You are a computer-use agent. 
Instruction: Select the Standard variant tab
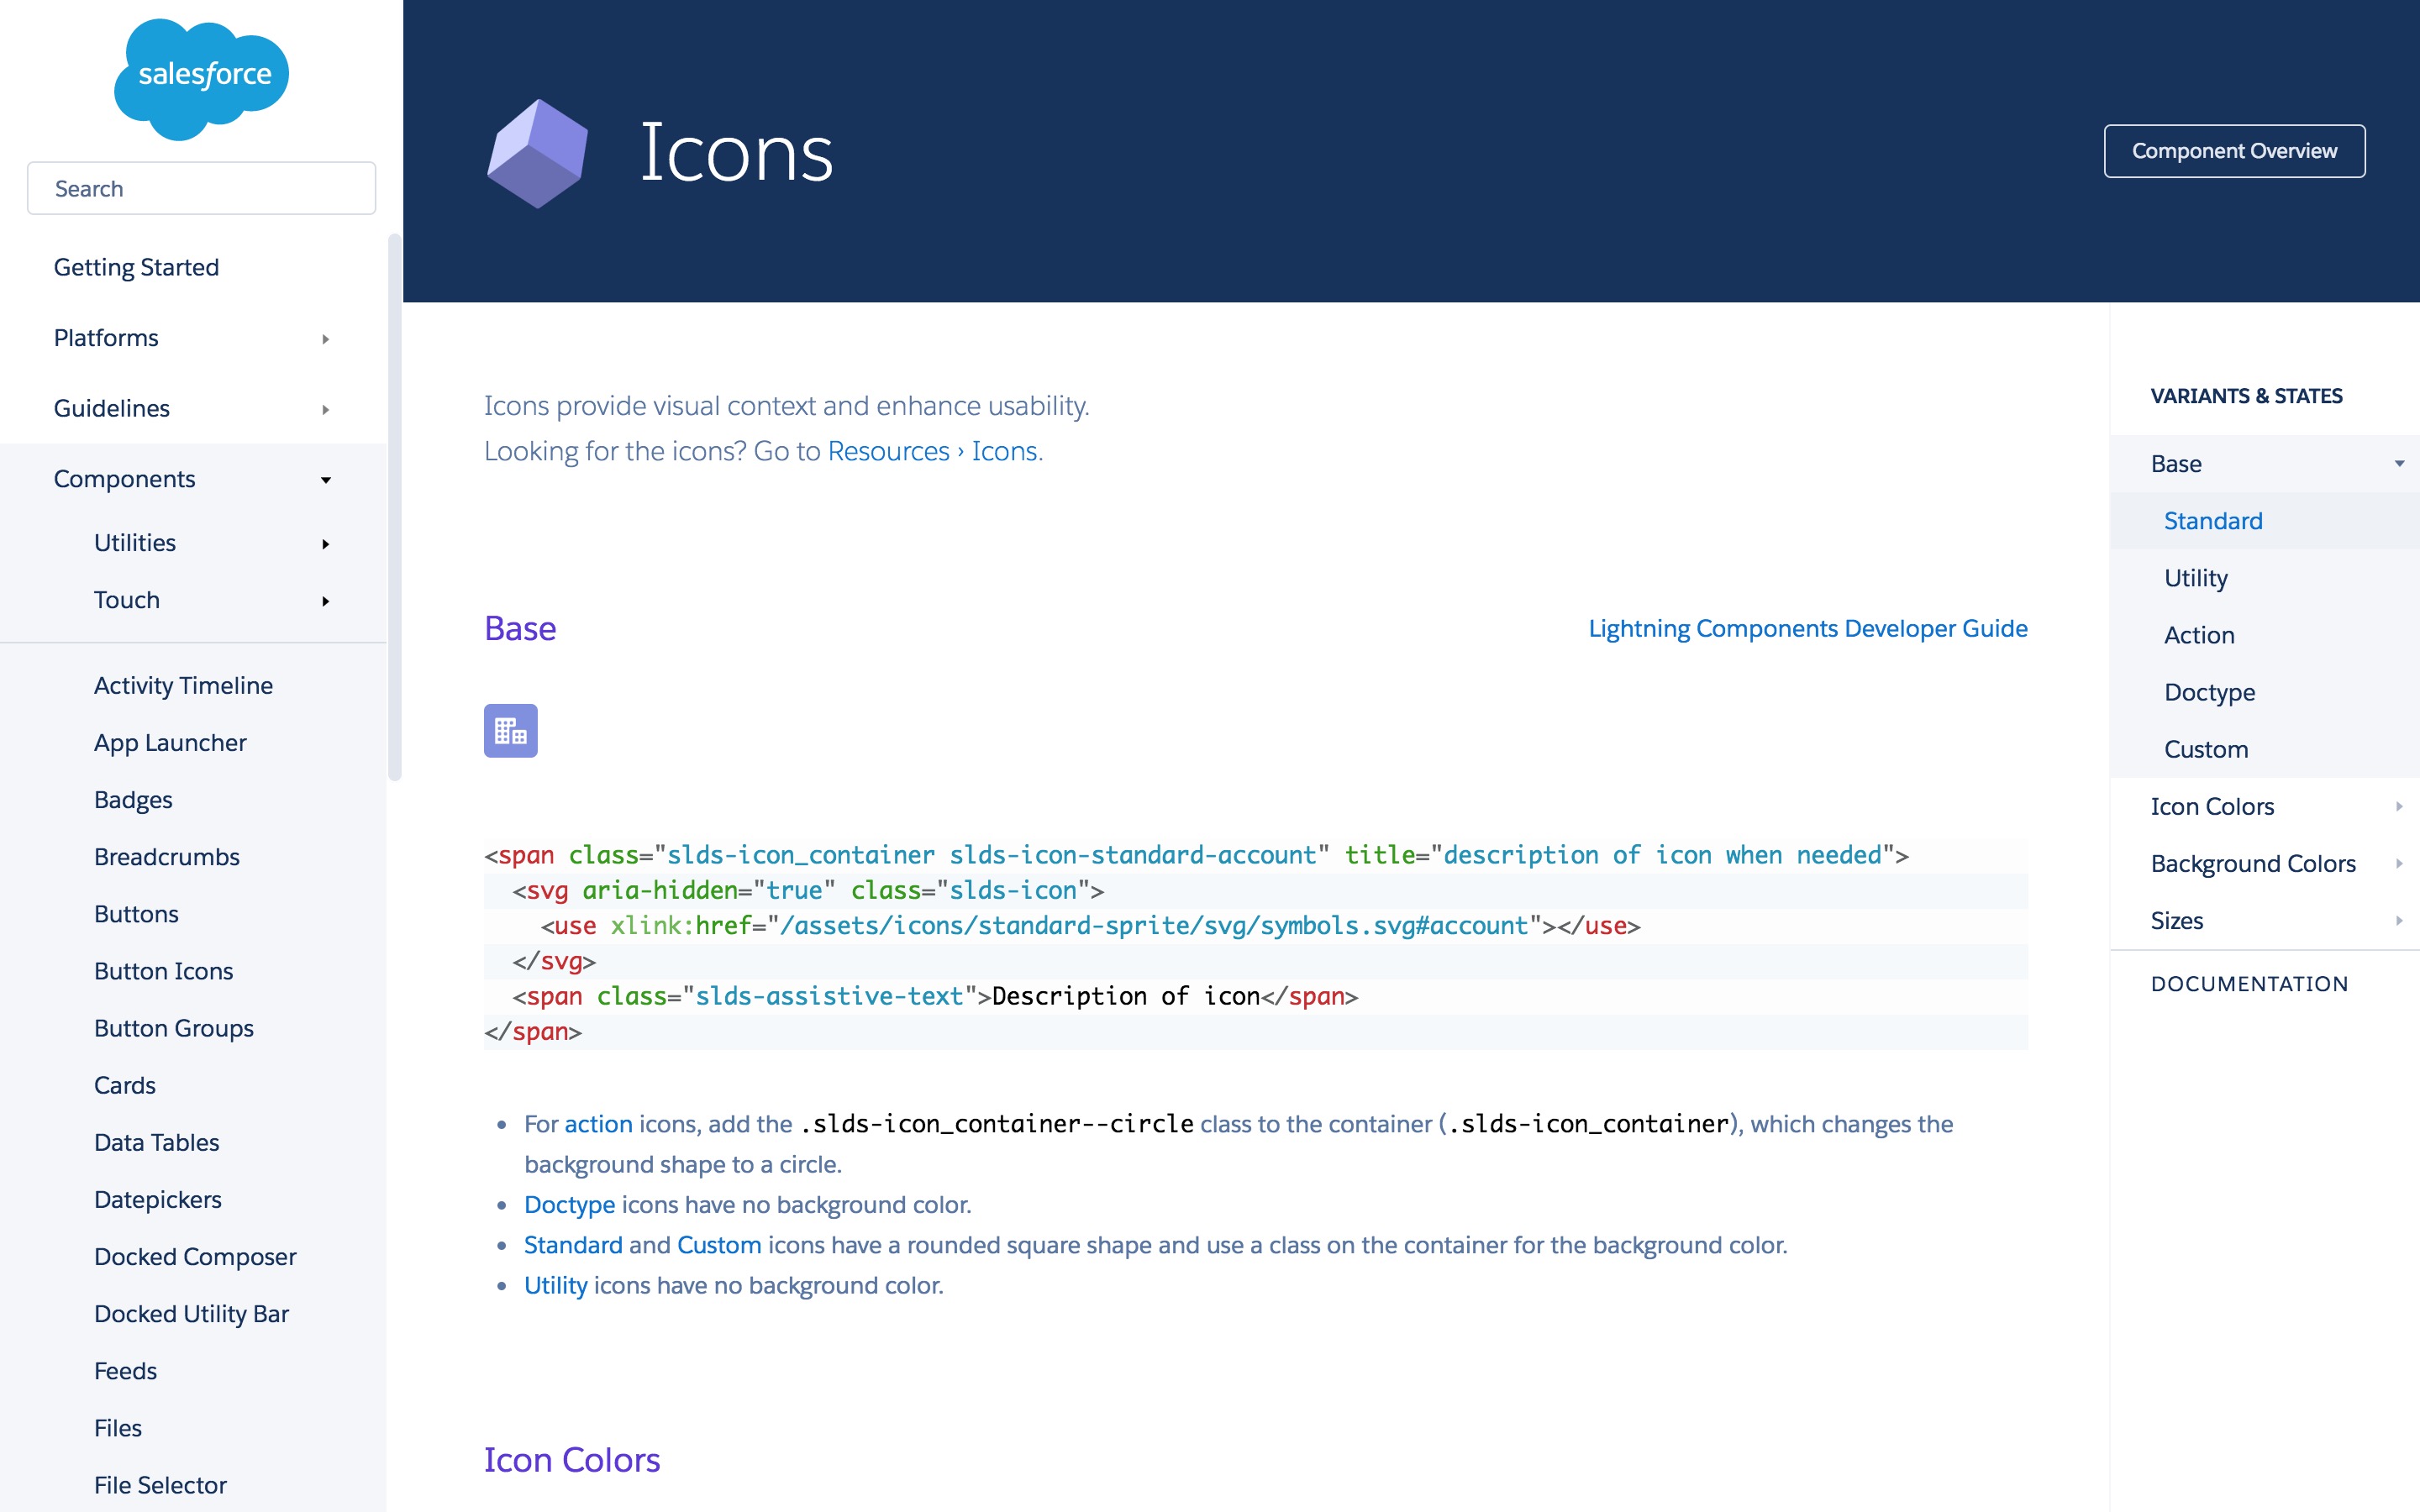click(x=2211, y=521)
